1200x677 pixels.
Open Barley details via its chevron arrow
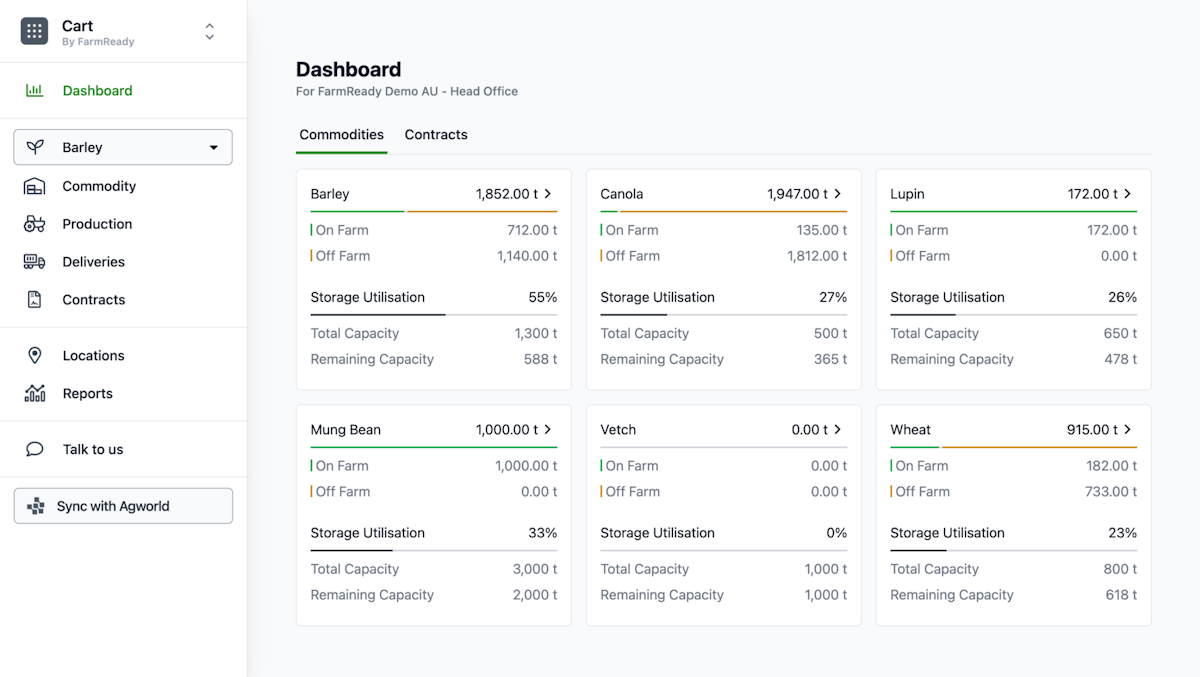[x=548, y=194]
